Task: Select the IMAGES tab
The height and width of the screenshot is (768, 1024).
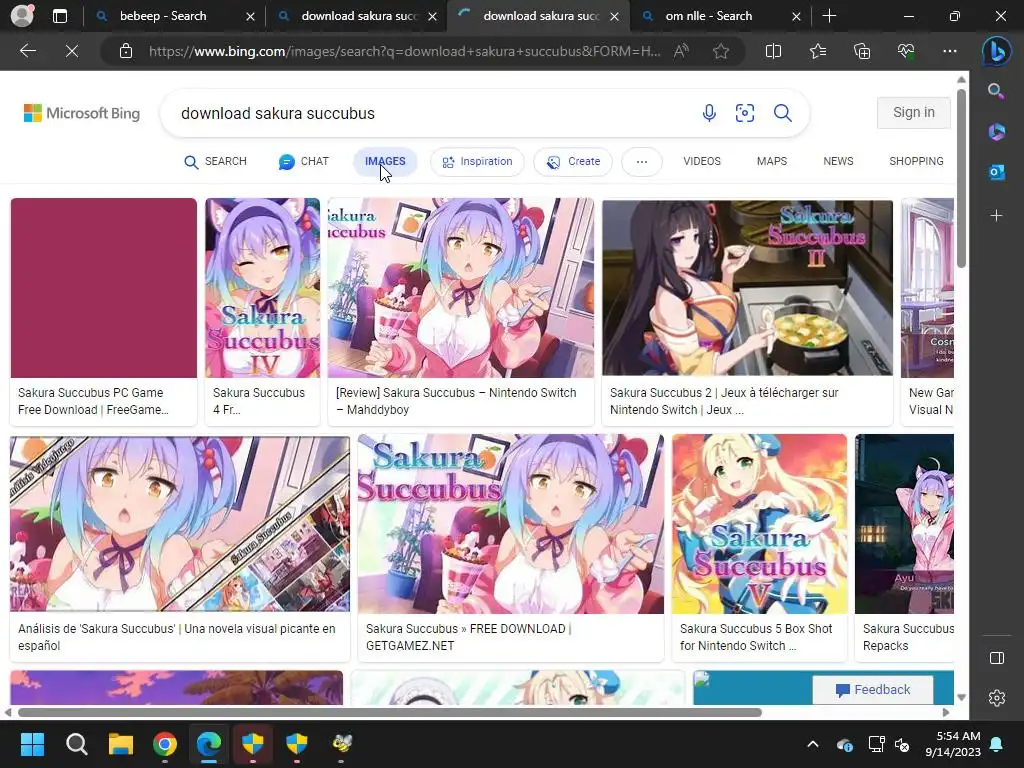Action: (x=385, y=161)
